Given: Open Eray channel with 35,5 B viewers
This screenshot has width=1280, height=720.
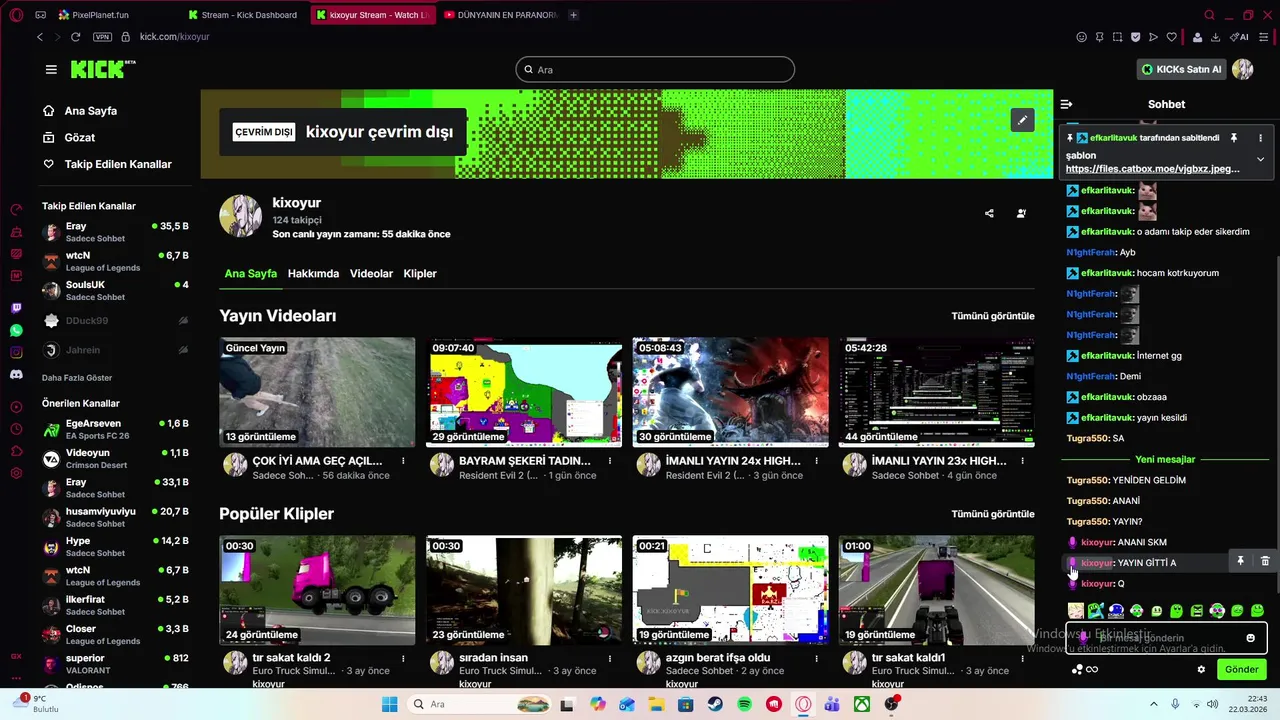Looking at the screenshot, I should click(115, 232).
